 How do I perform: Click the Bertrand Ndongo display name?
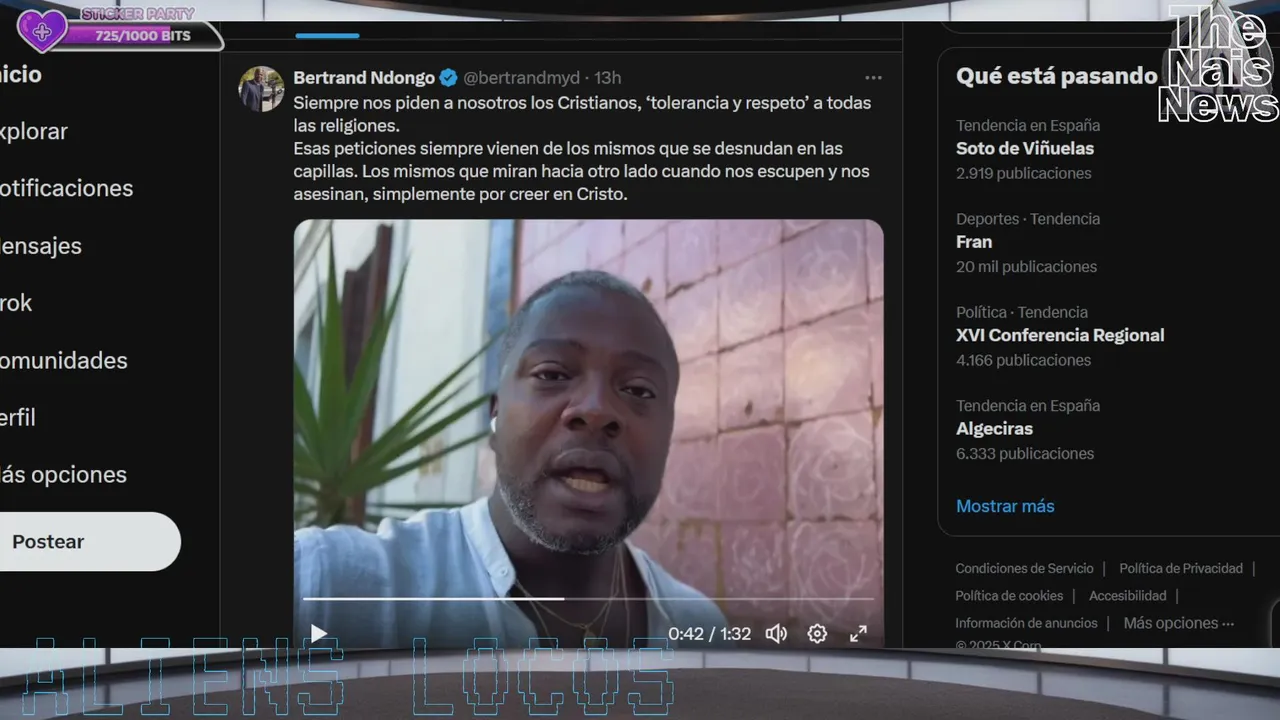(x=364, y=78)
